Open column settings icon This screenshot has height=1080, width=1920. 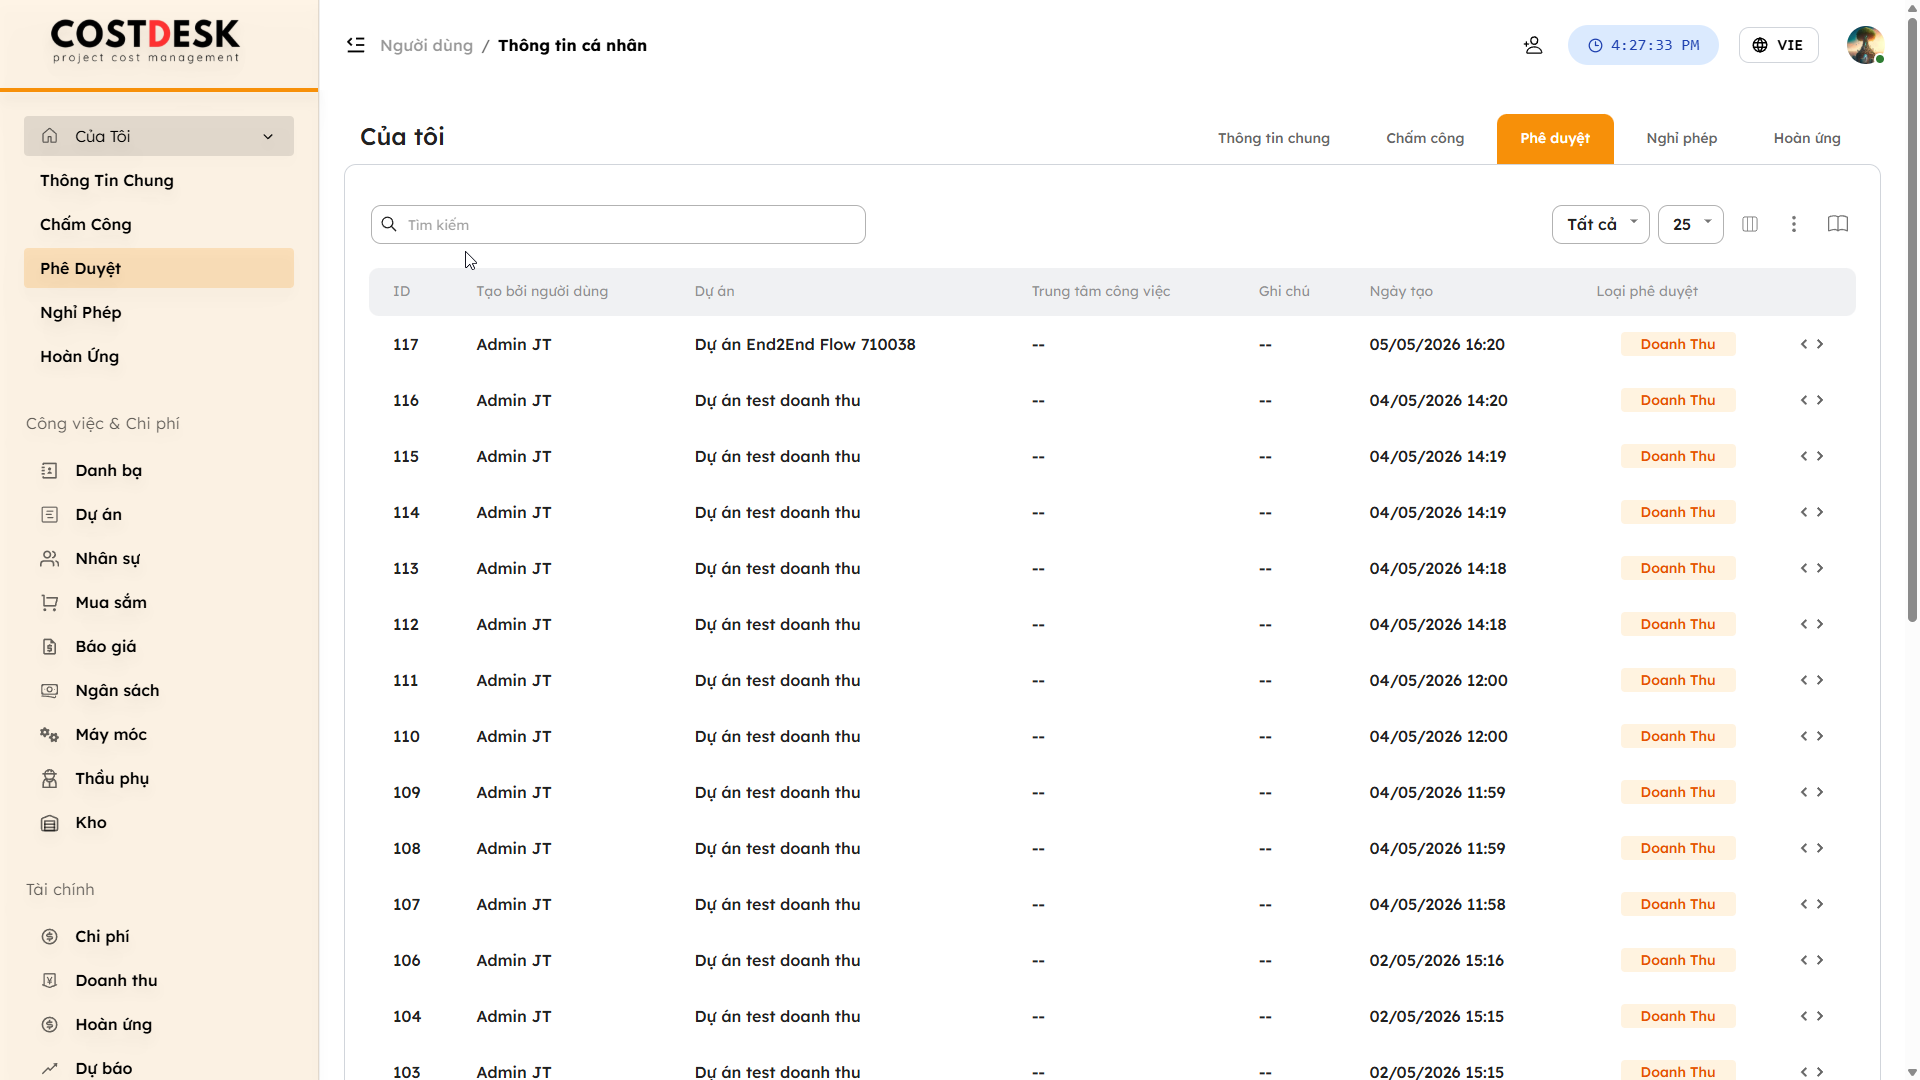pyautogui.click(x=1750, y=224)
